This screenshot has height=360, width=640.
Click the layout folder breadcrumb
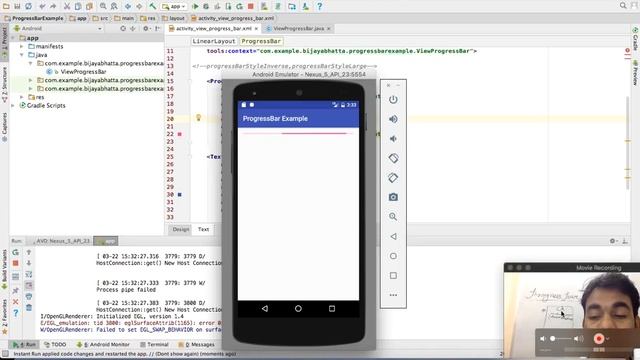173,18
